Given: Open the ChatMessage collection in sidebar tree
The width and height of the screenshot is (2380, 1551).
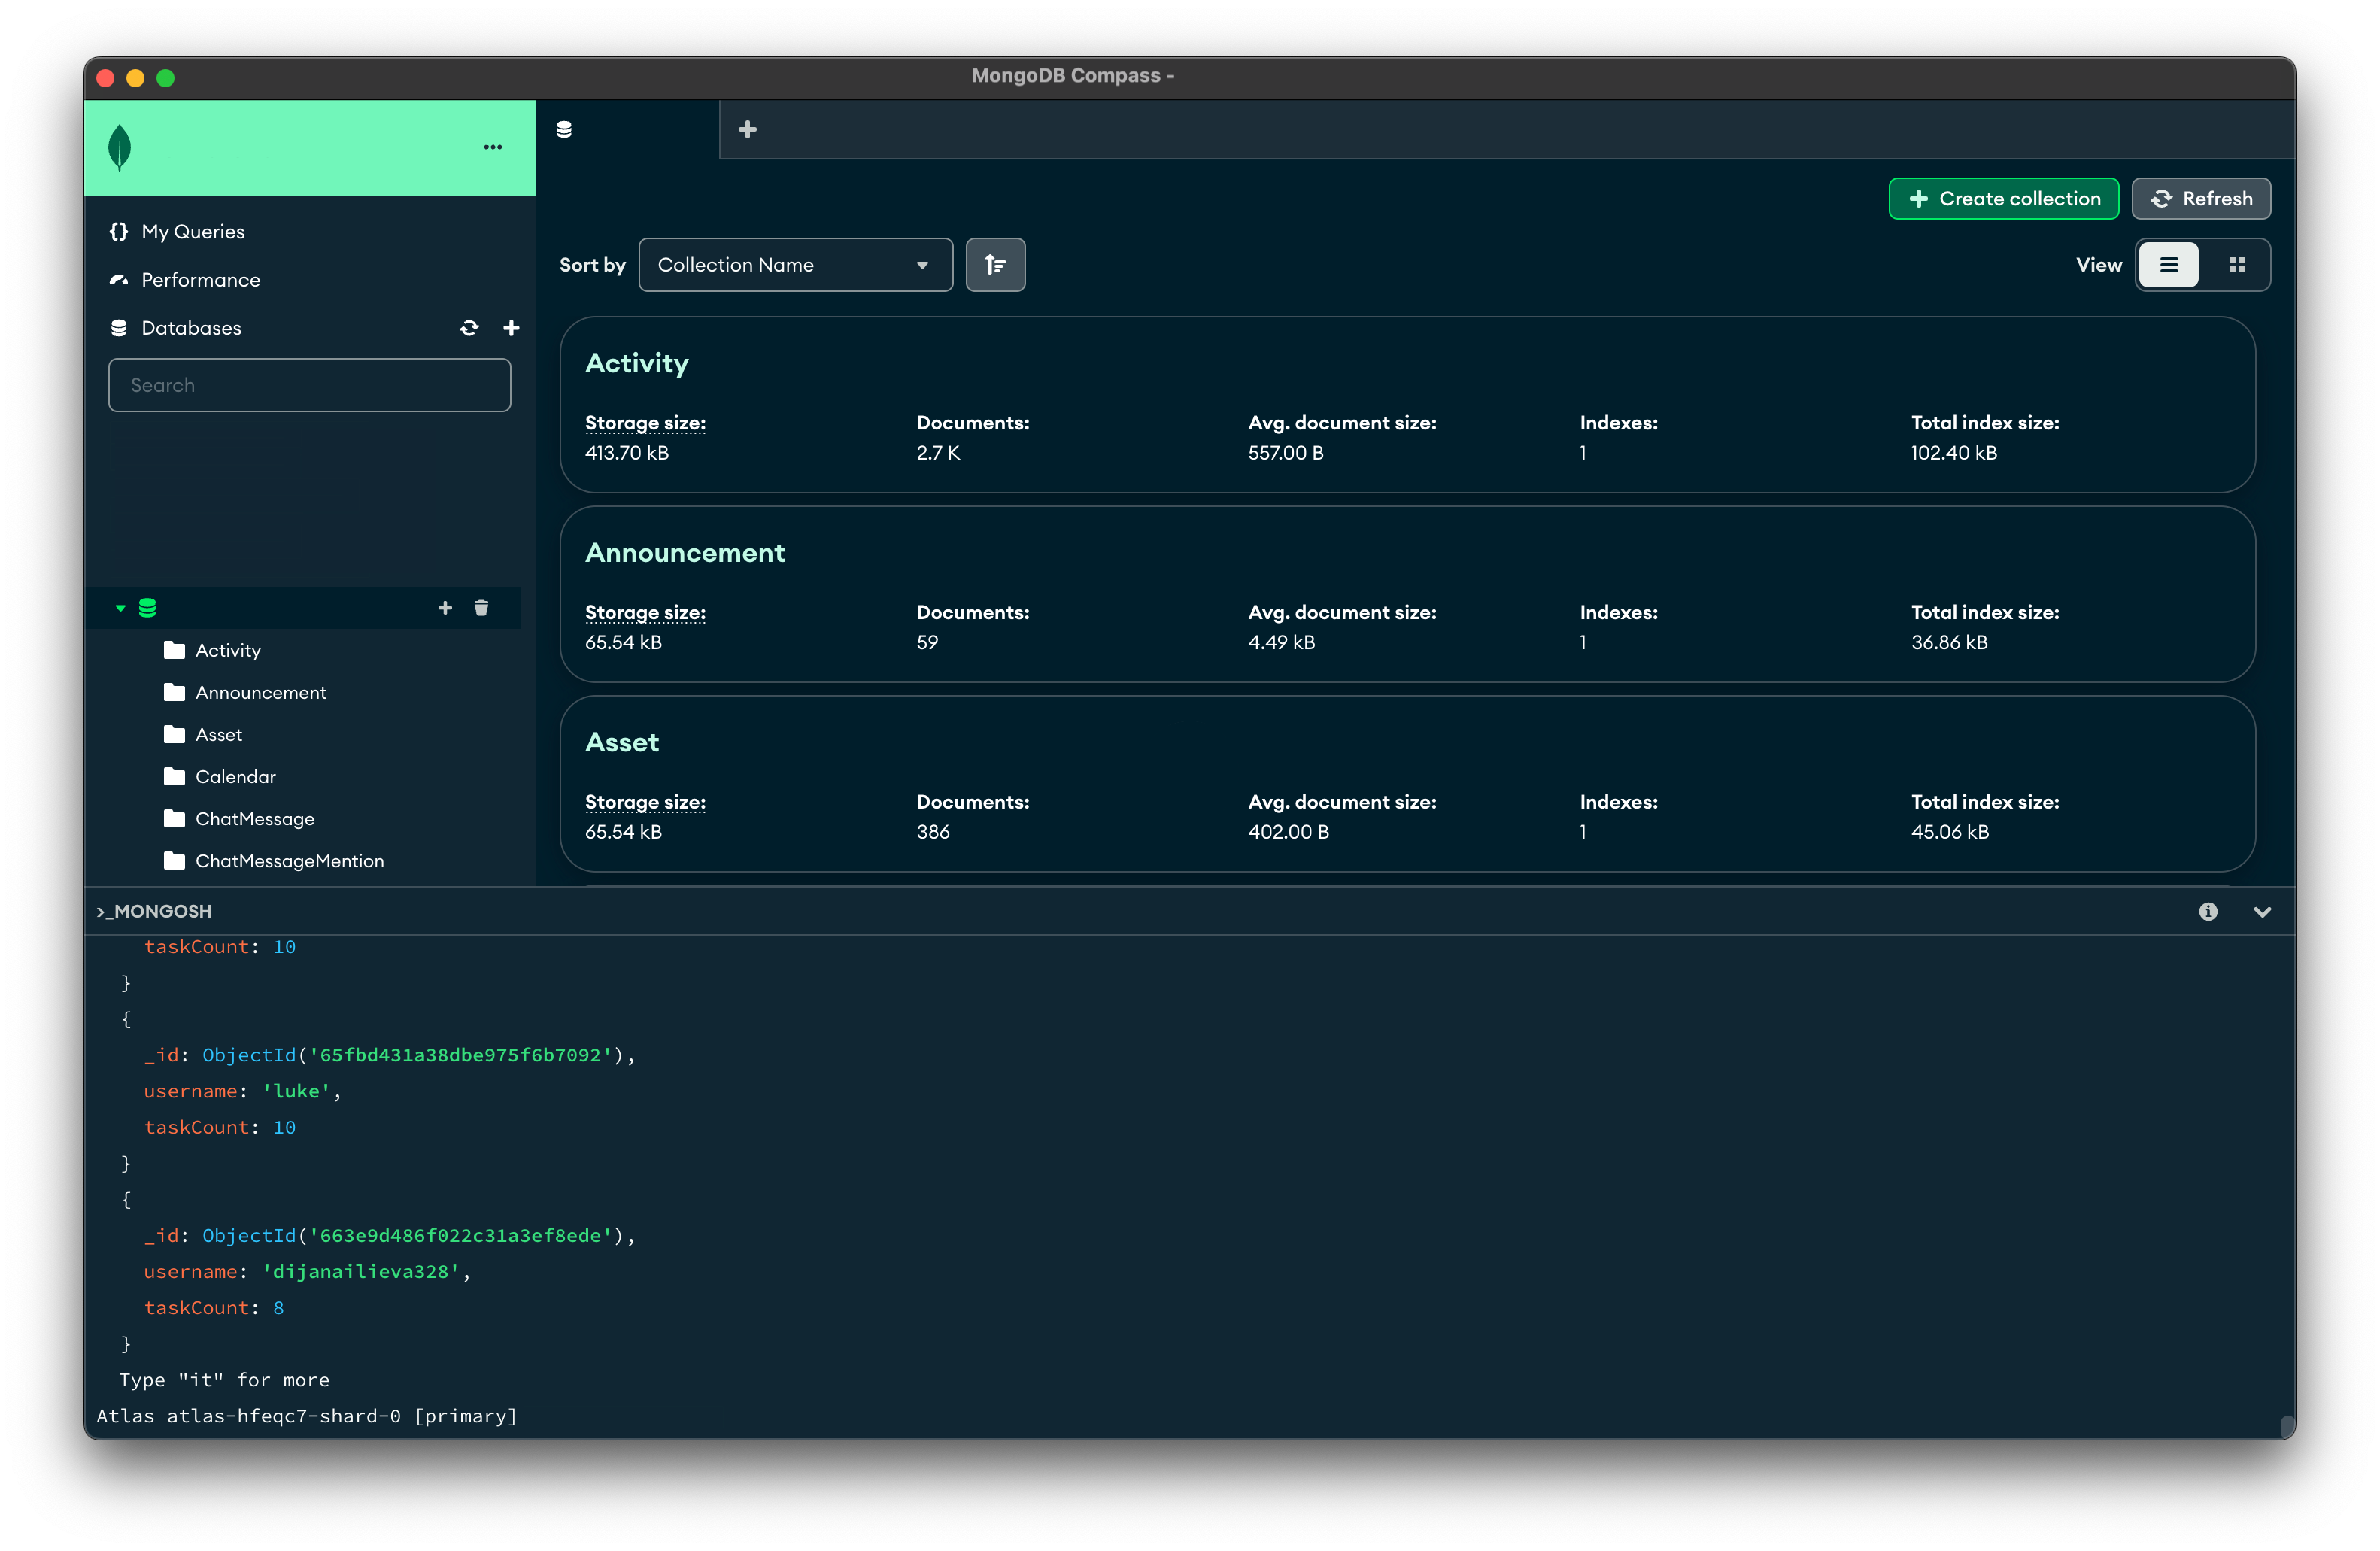Looking at the screenshot, I should click(x=255, y=819).
